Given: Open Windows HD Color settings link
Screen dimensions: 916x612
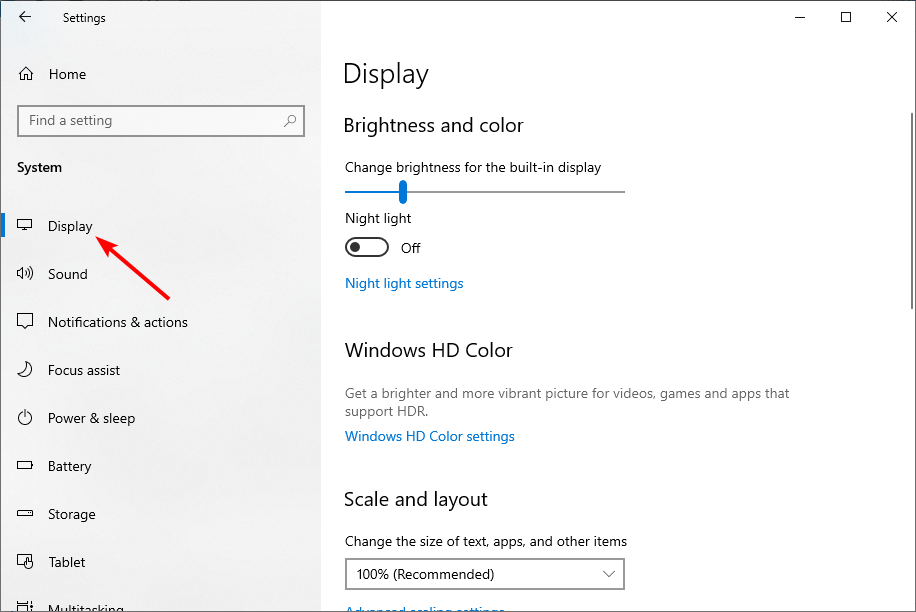Looking at the screenshot, I should (430, 436).
